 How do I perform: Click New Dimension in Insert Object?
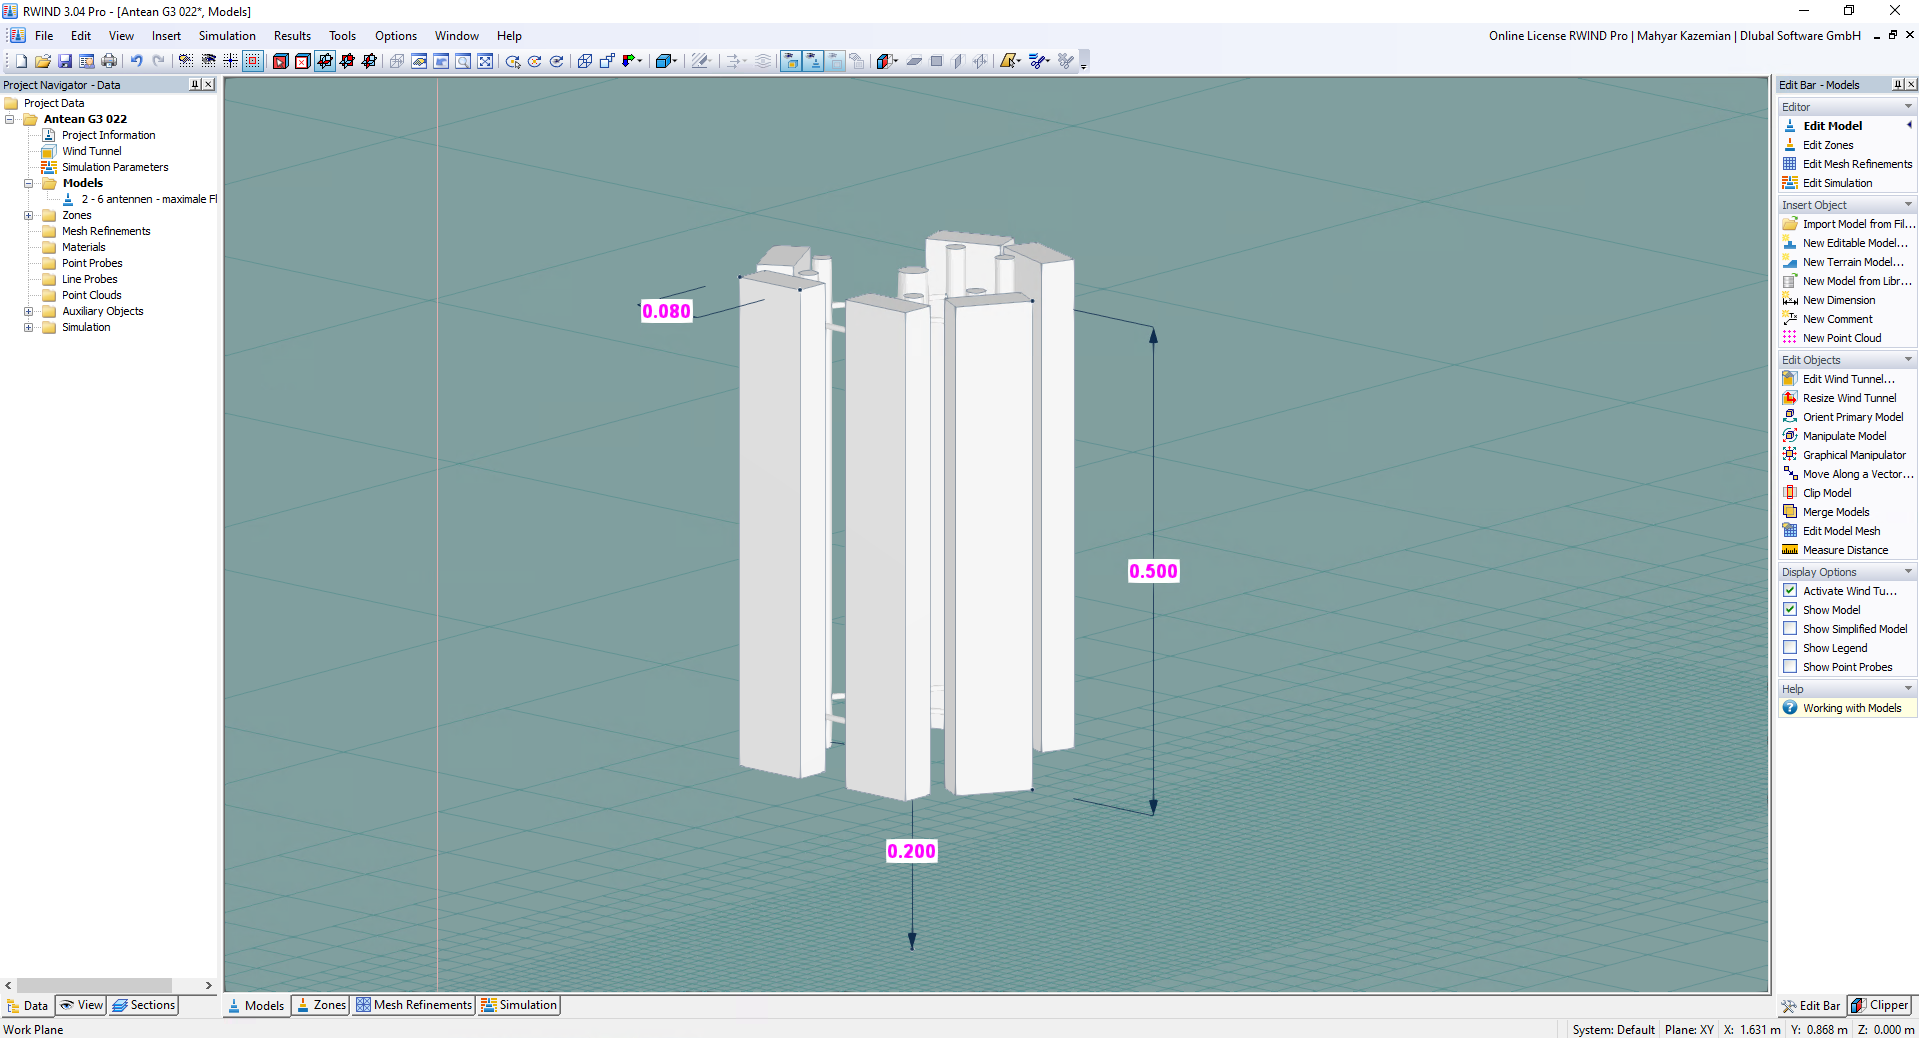[x=1839, y=300]
